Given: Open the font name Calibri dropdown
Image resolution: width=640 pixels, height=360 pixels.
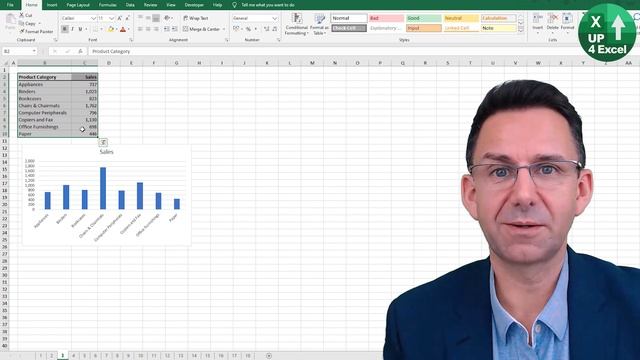Looking at the screenshot, I should point(93,18).
